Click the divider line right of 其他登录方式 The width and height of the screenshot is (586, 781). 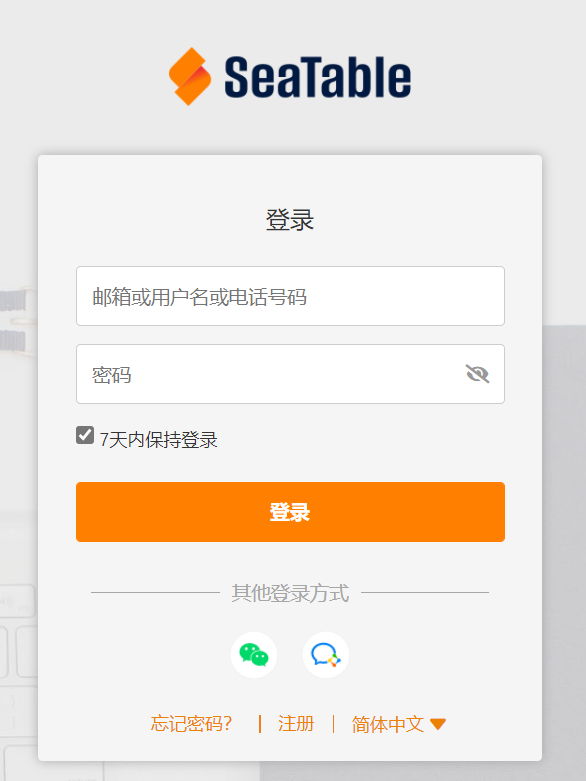click(x=425, y=593)
